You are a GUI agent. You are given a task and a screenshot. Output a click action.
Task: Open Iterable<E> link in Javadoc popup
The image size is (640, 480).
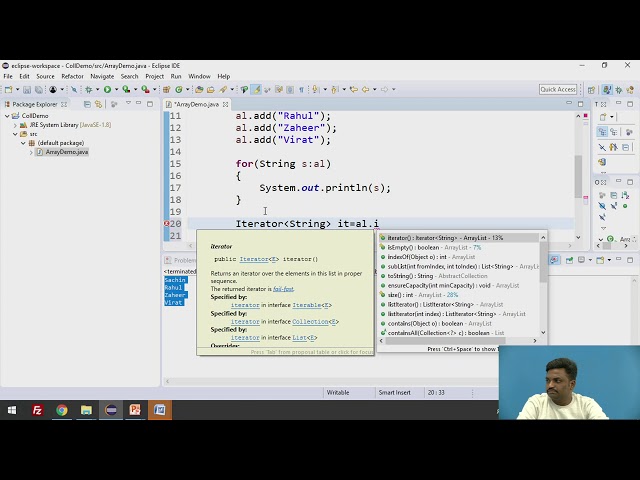[312, 305]
